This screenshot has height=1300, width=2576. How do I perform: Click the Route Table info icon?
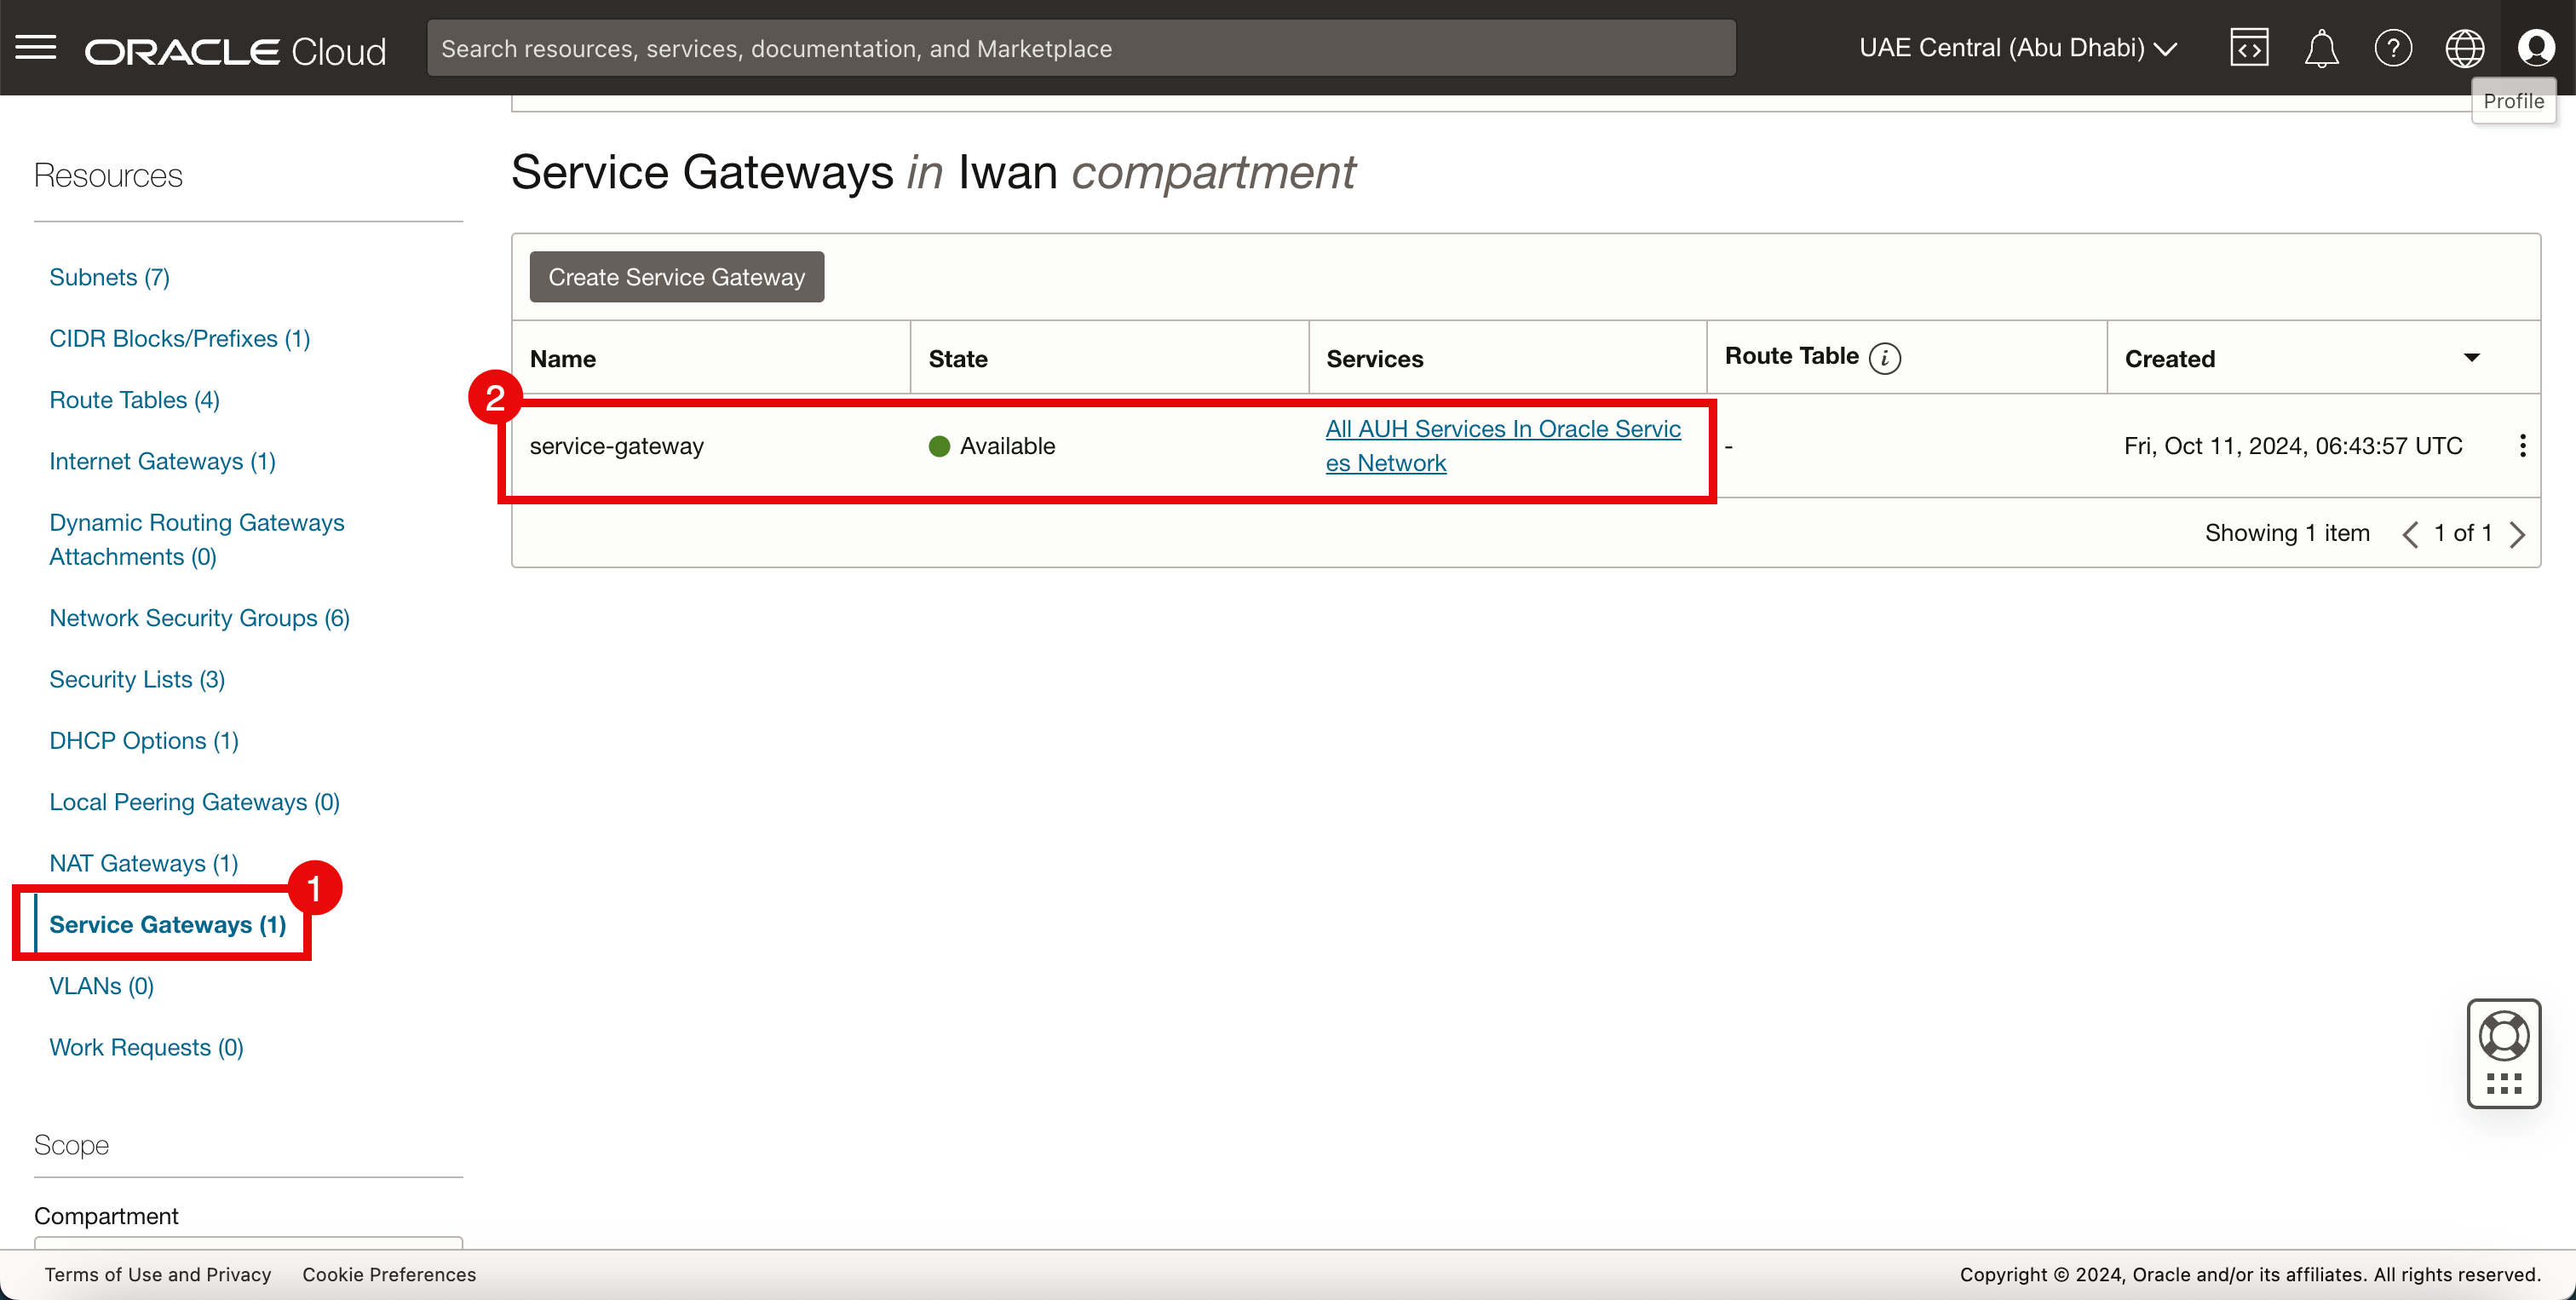click(x=1884, y=357)
